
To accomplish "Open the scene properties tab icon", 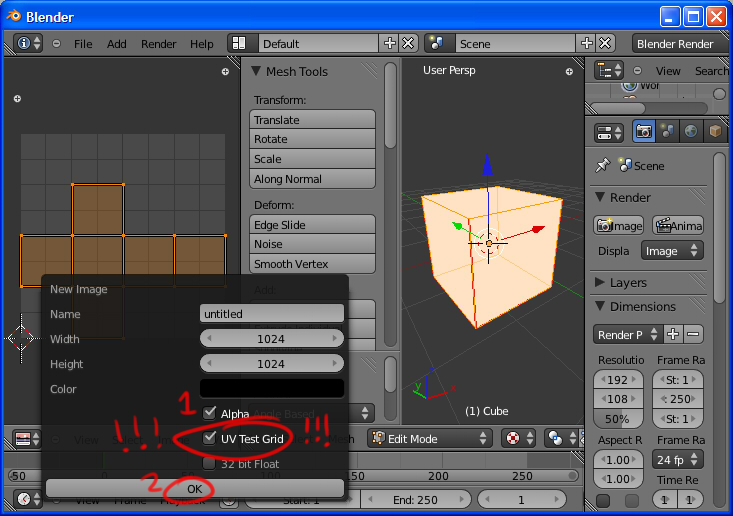I will 667,132.
